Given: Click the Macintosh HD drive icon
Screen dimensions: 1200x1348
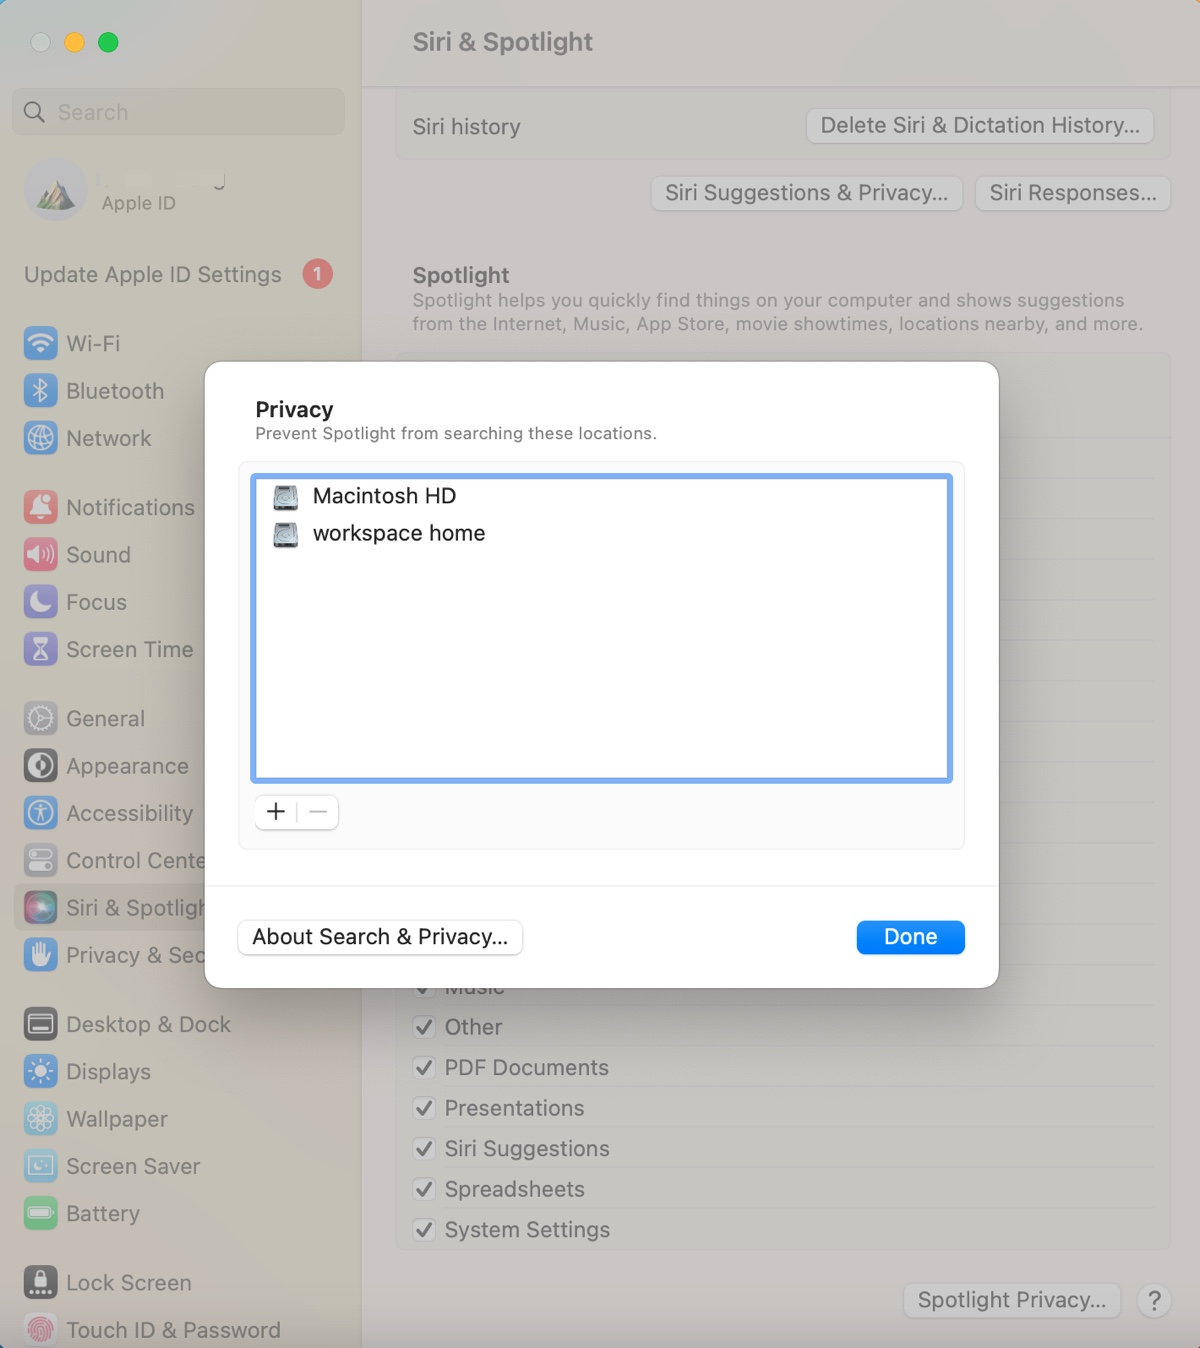Looking at the screenshot, I should point(286,497).
